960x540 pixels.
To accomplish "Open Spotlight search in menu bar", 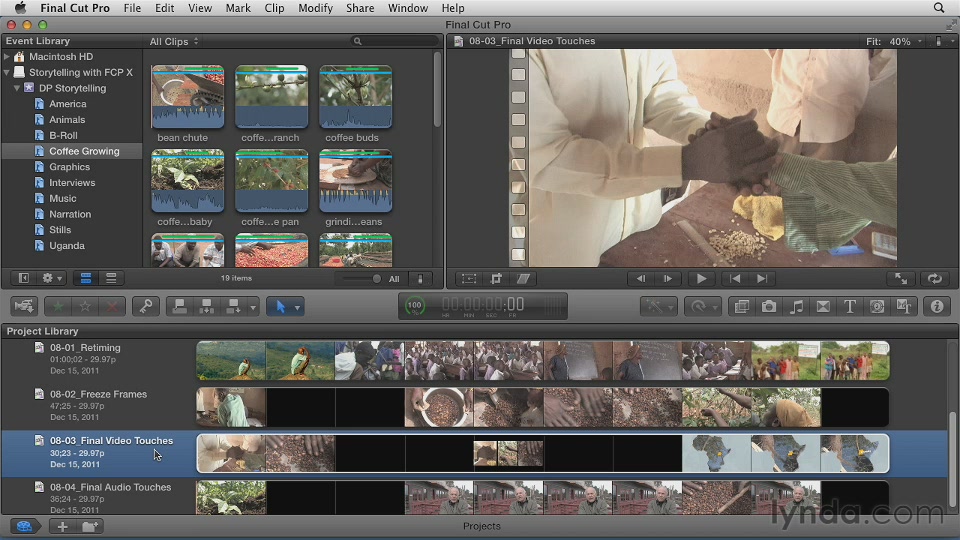I will pos(939,8).
